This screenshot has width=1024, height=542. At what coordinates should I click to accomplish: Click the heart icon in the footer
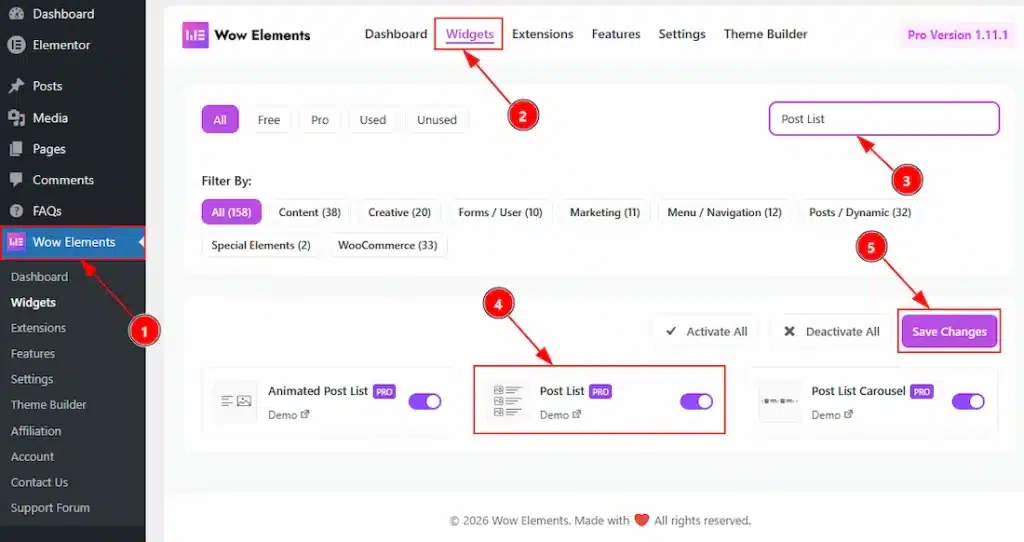pyautogui.click(x=642, y=520)
